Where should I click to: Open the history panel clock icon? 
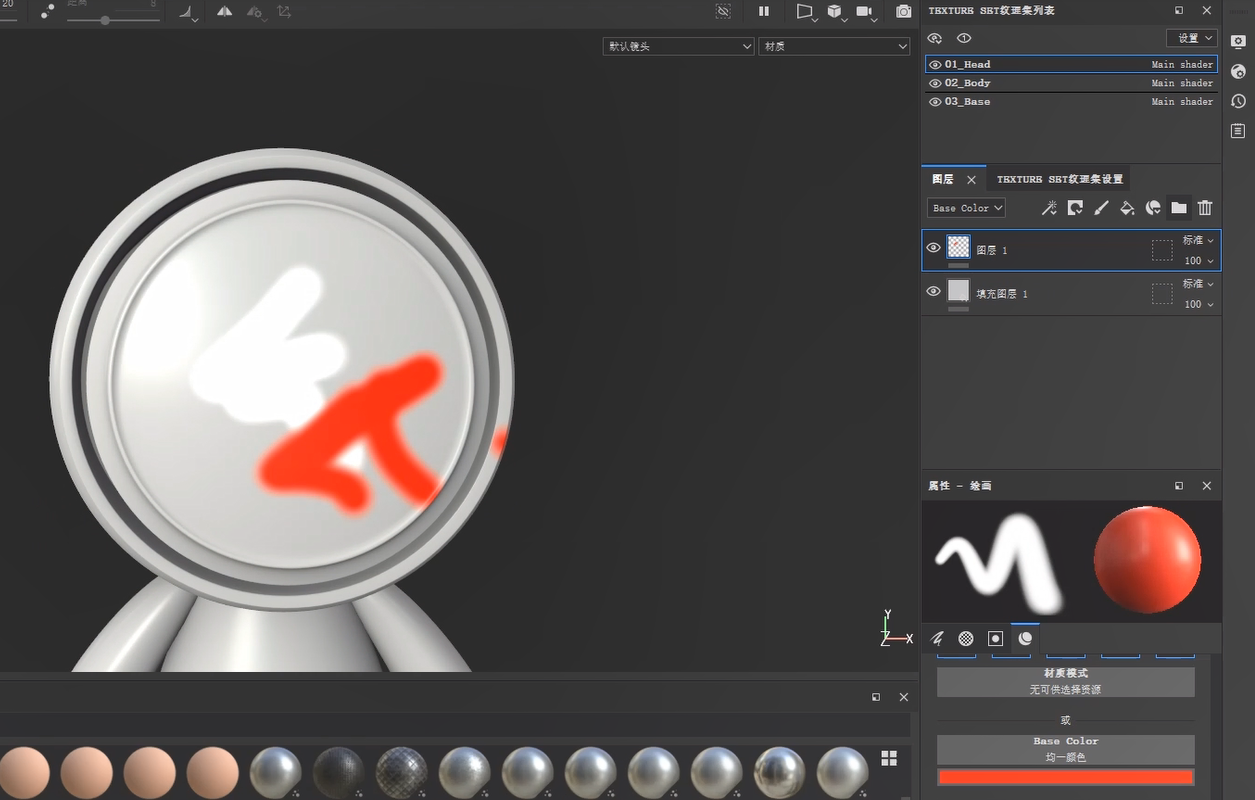coord(1238,101)
